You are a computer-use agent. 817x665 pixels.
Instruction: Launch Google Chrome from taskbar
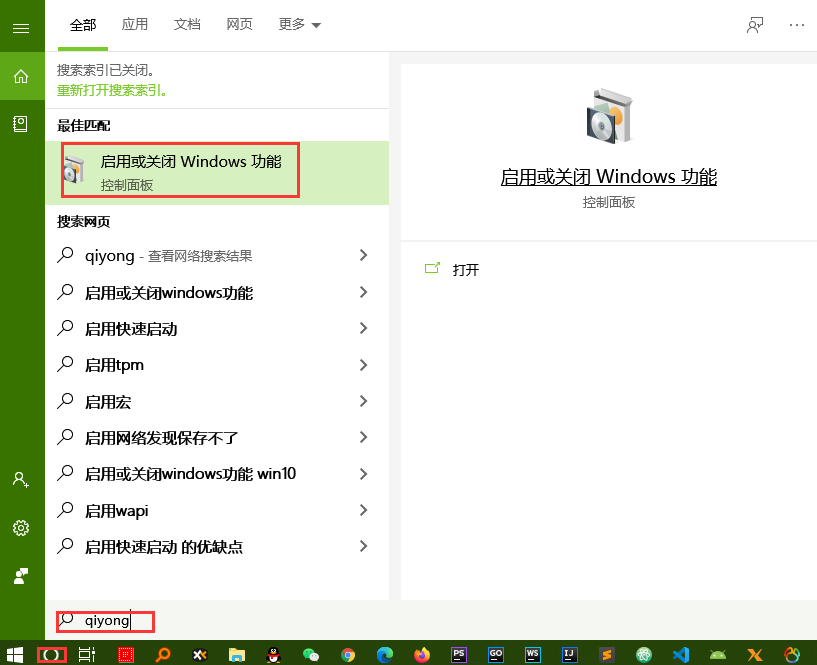click(x=347, y=655)
